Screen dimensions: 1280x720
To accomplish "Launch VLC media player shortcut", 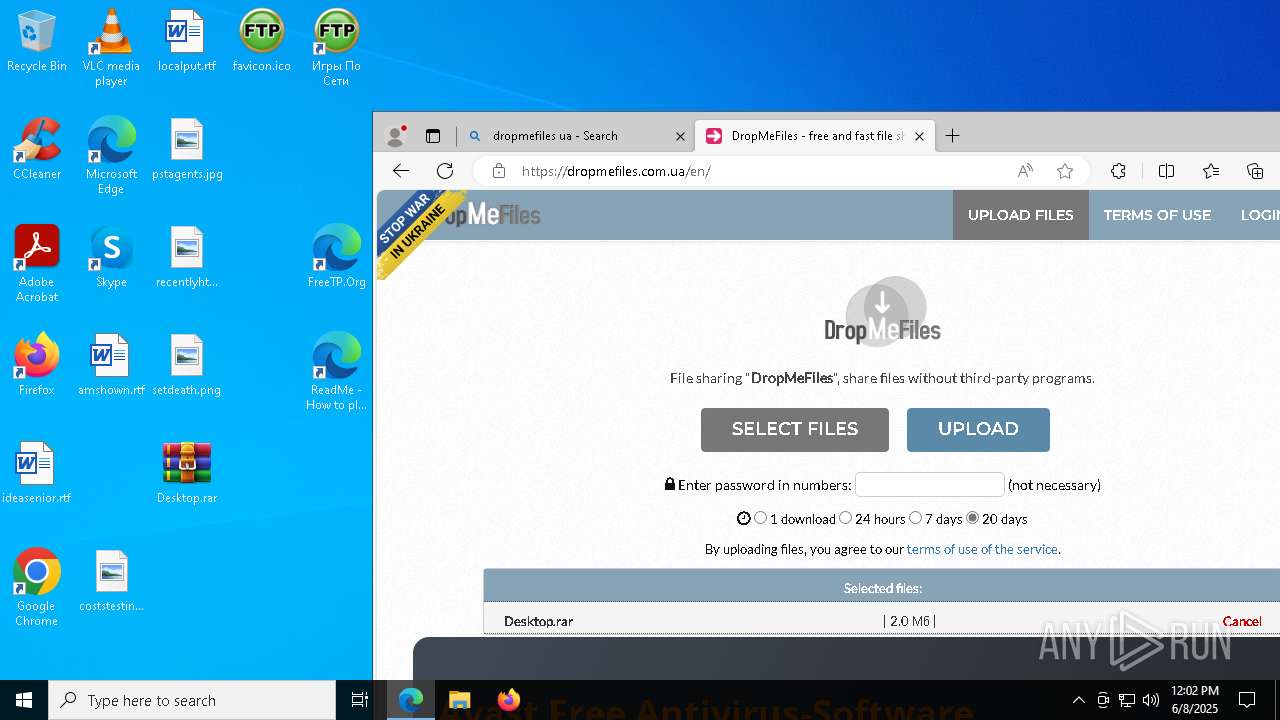I will pos(111,47).
